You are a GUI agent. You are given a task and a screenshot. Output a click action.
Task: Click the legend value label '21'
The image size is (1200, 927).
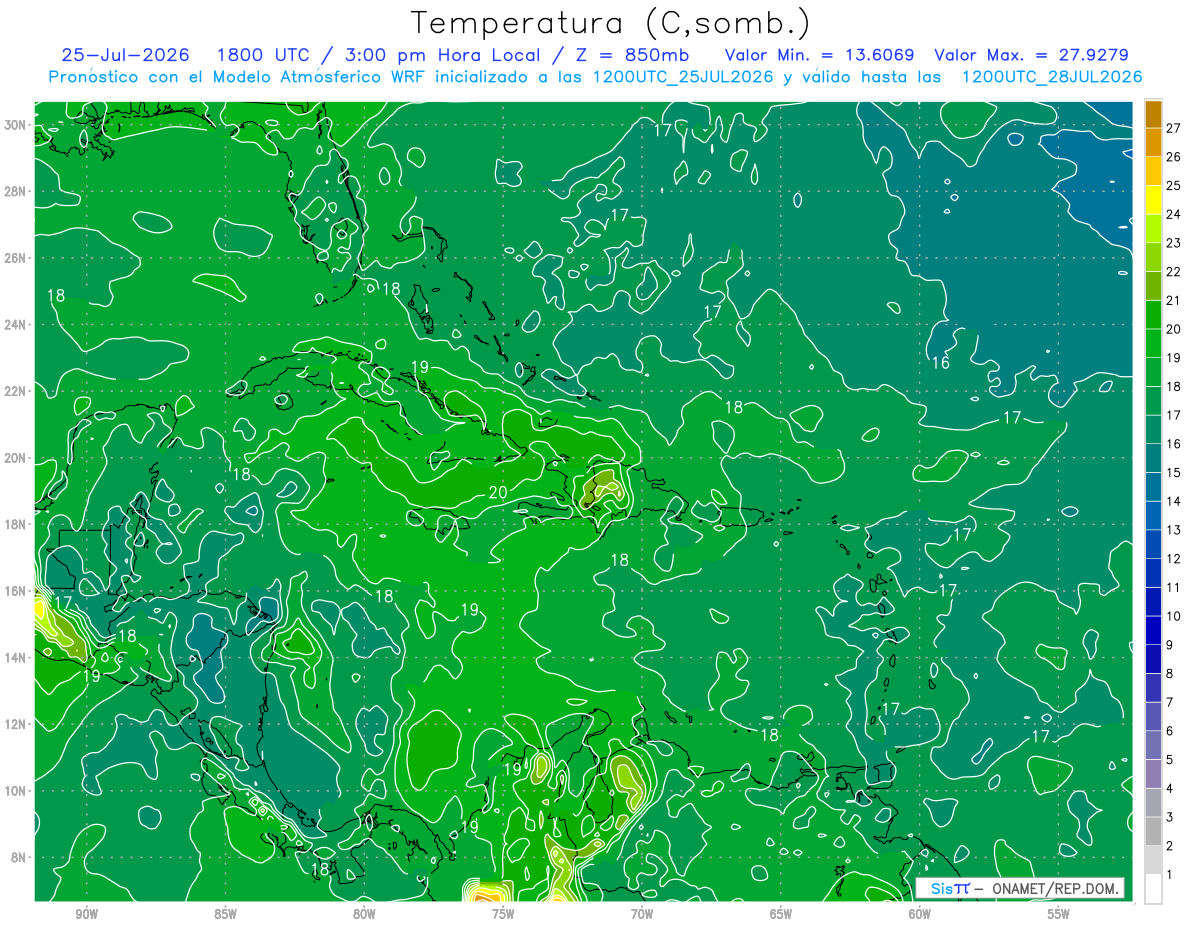coord(1174,300)
